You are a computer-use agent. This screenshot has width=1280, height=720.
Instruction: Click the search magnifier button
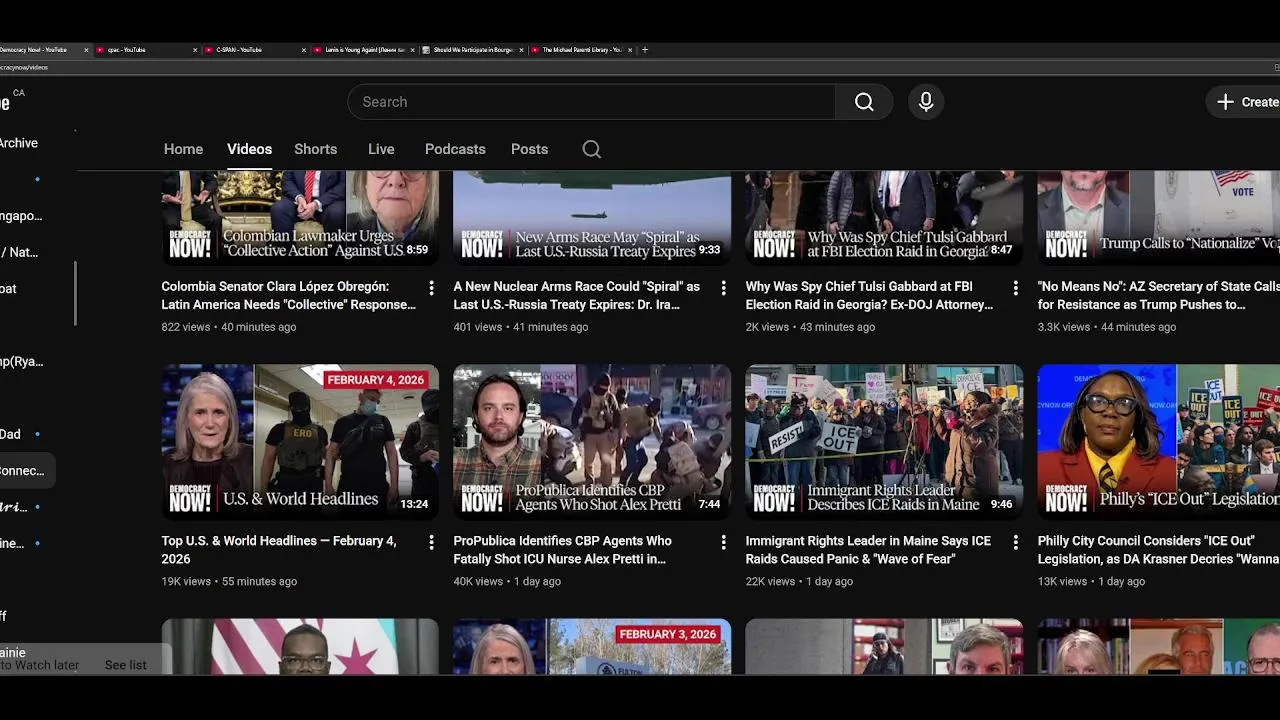coord(864,102)
